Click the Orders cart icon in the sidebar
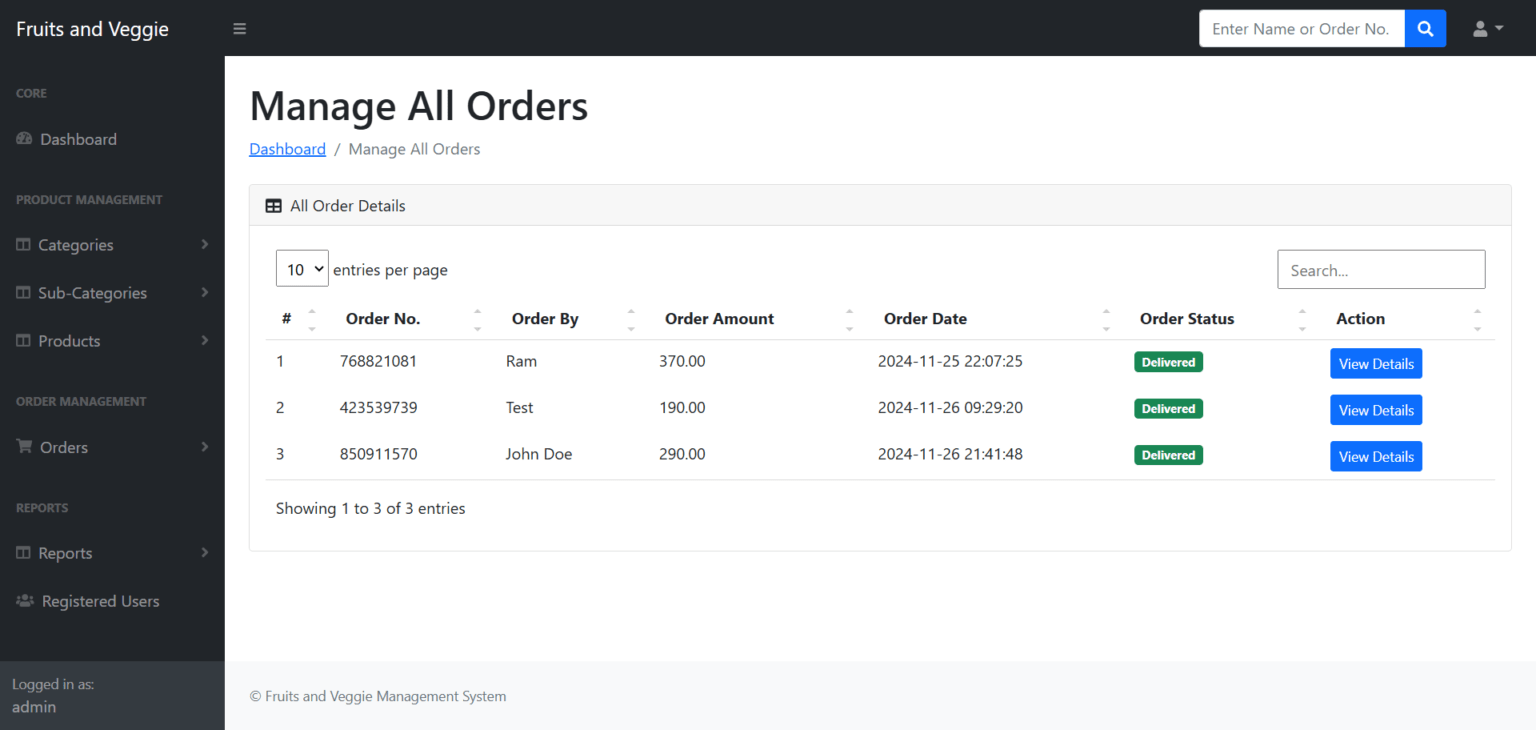Screen dimensions: 1536x730 pyautogui.click(x=23, y=447)
